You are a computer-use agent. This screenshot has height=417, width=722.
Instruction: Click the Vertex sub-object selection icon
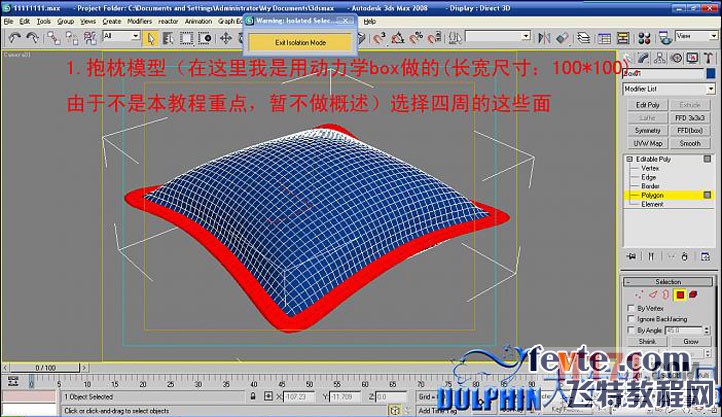(x=636, y=296)
